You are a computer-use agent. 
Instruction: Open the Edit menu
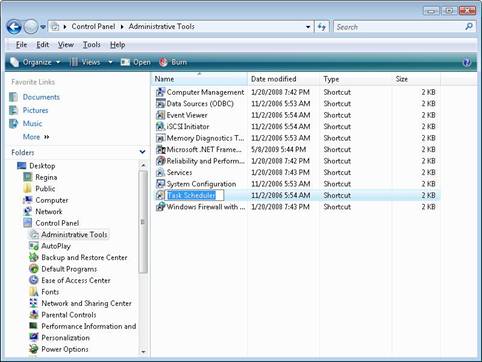(x=43, y=45)
